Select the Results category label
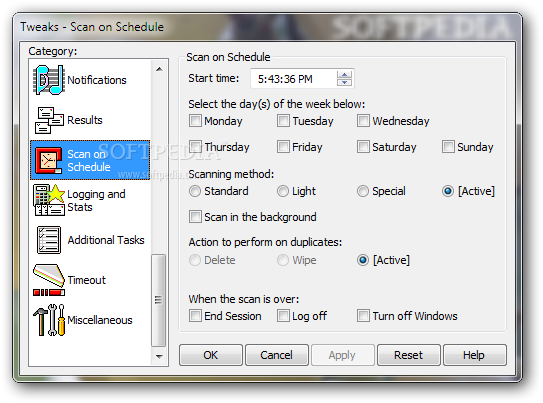Screen dimensions: 543x403 pyautogui.click(x=85, y=120)
